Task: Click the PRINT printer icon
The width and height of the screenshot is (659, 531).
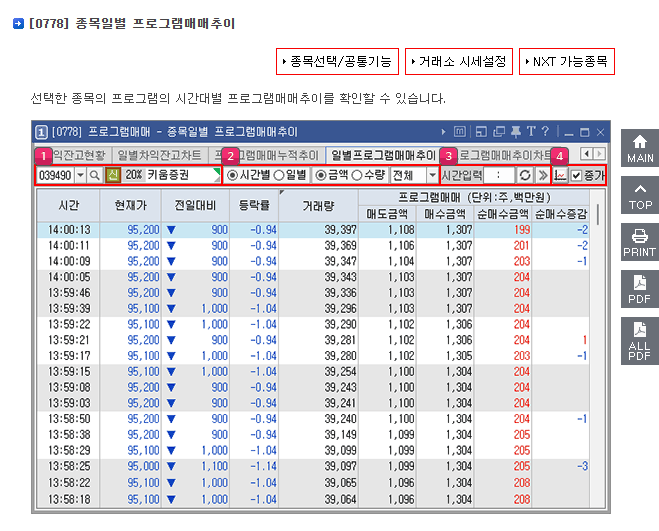Action: pos(640,243)
